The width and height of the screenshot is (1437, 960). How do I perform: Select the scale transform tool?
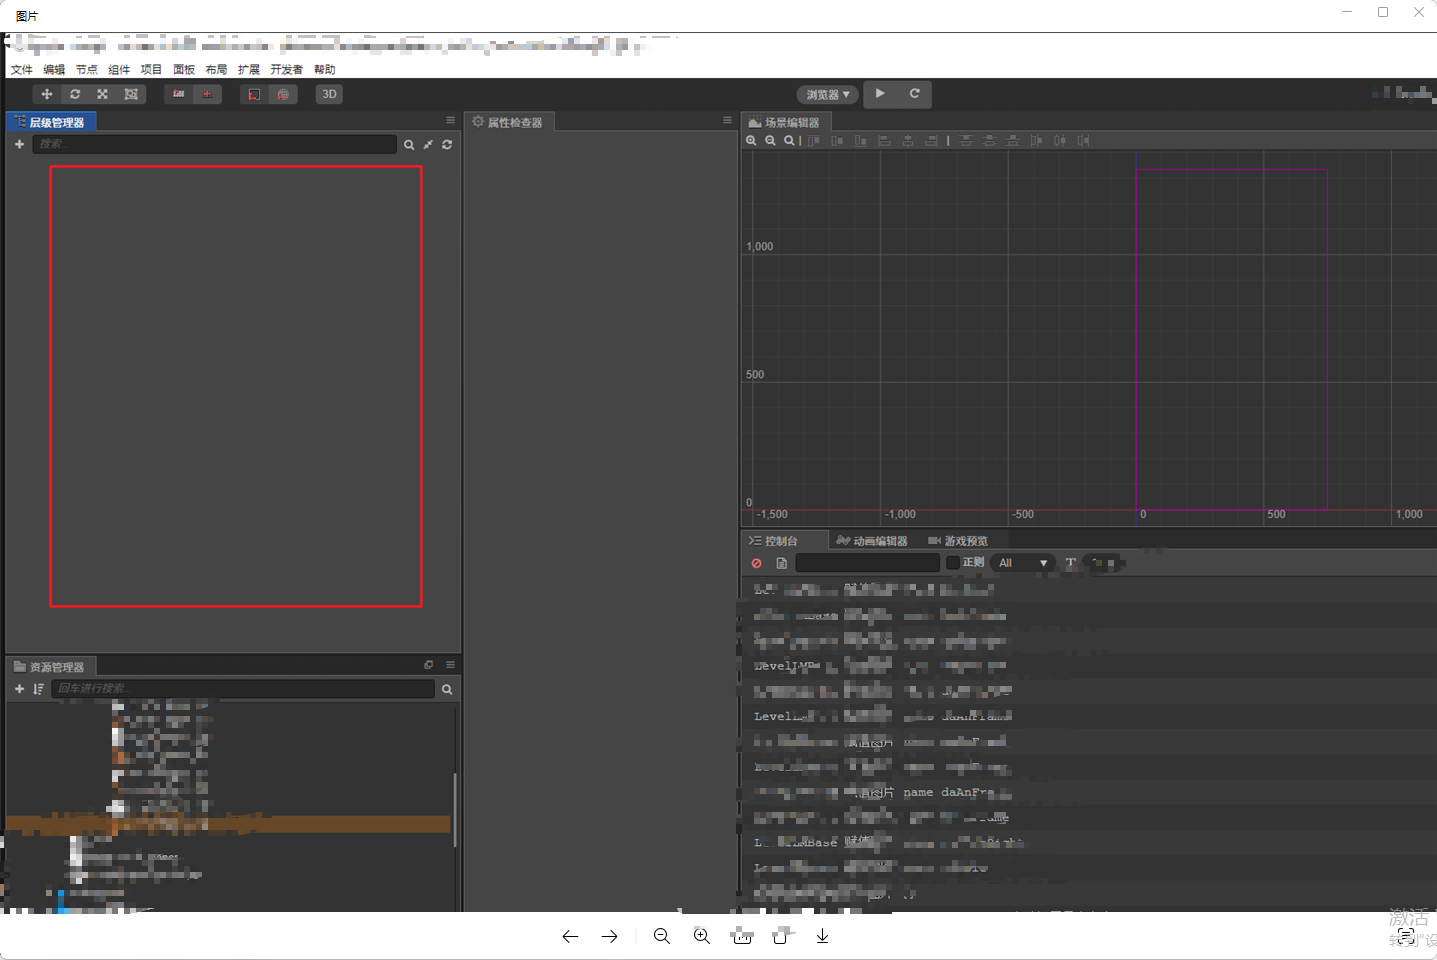click(102, 94)
